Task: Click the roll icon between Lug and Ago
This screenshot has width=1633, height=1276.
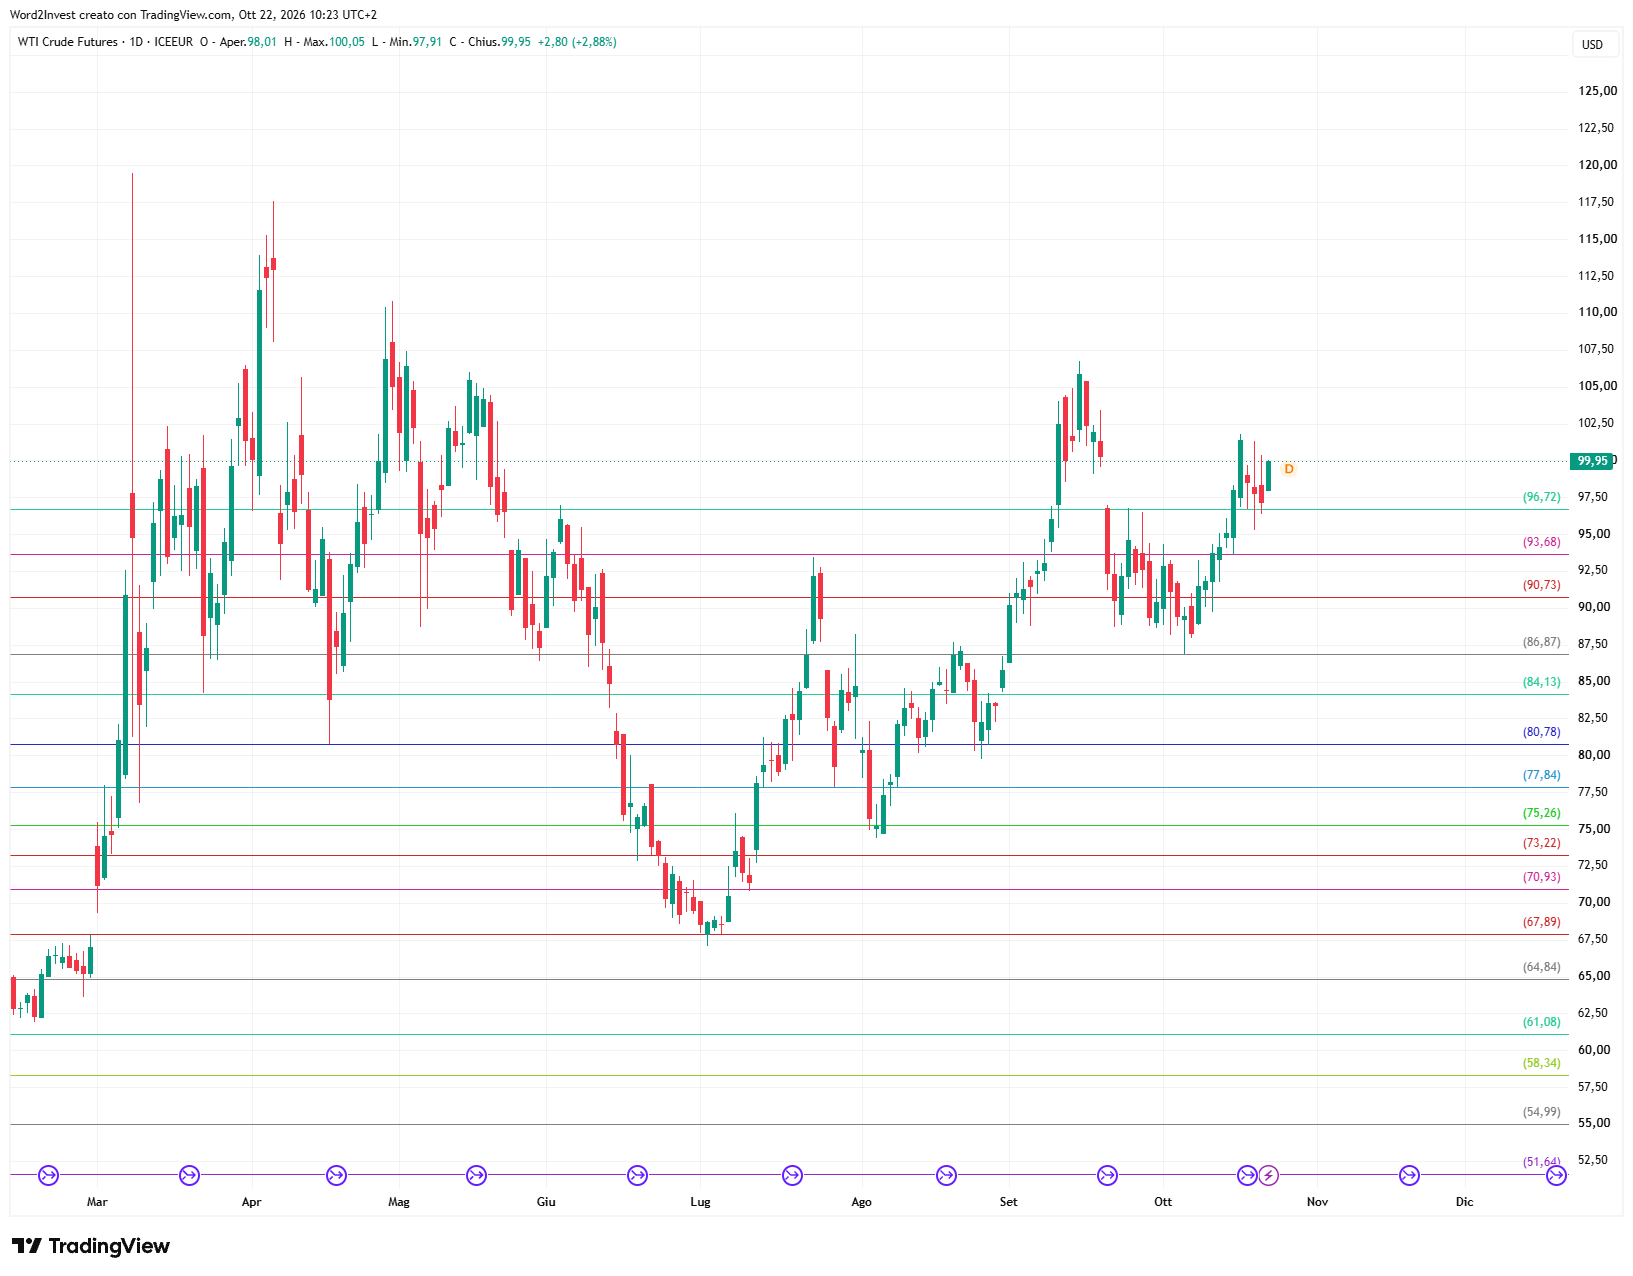Action: (792, 1175)
